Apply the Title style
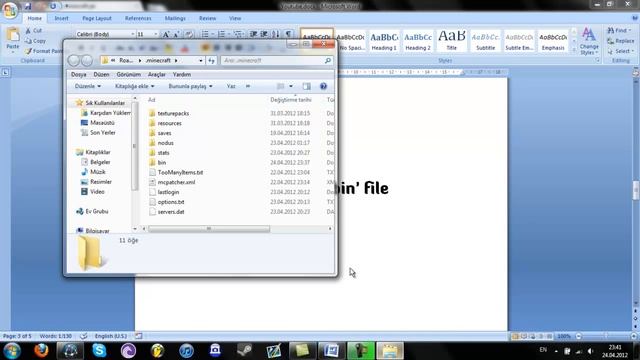This screenshot has height=360, width=640. [x=451, y=40]
